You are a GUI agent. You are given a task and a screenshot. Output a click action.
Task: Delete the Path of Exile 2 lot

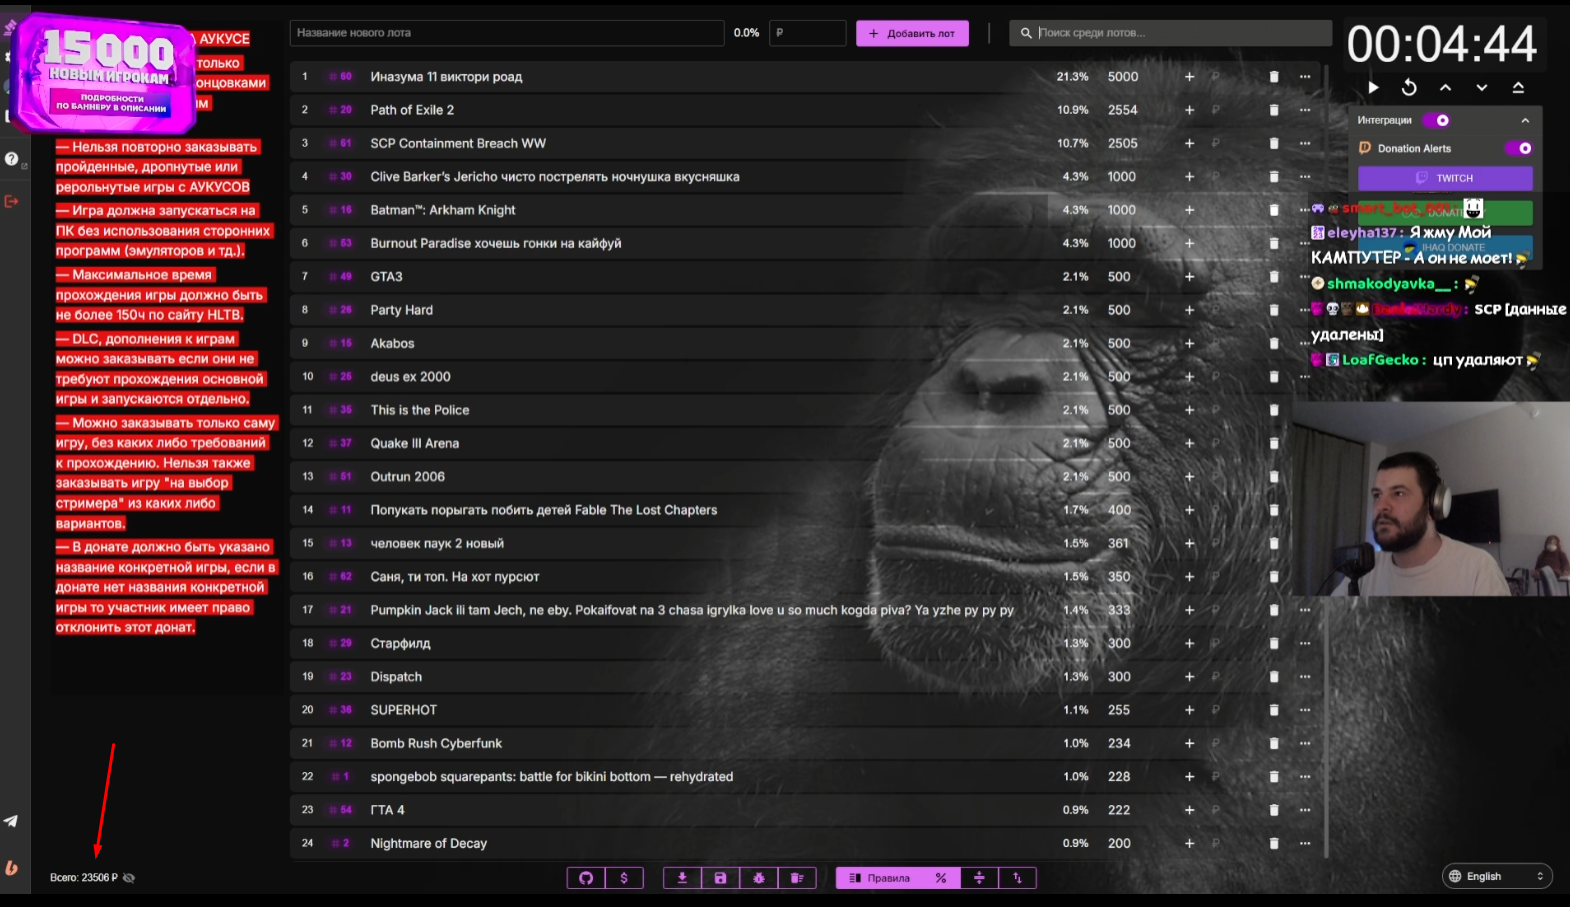point(1274,110)
